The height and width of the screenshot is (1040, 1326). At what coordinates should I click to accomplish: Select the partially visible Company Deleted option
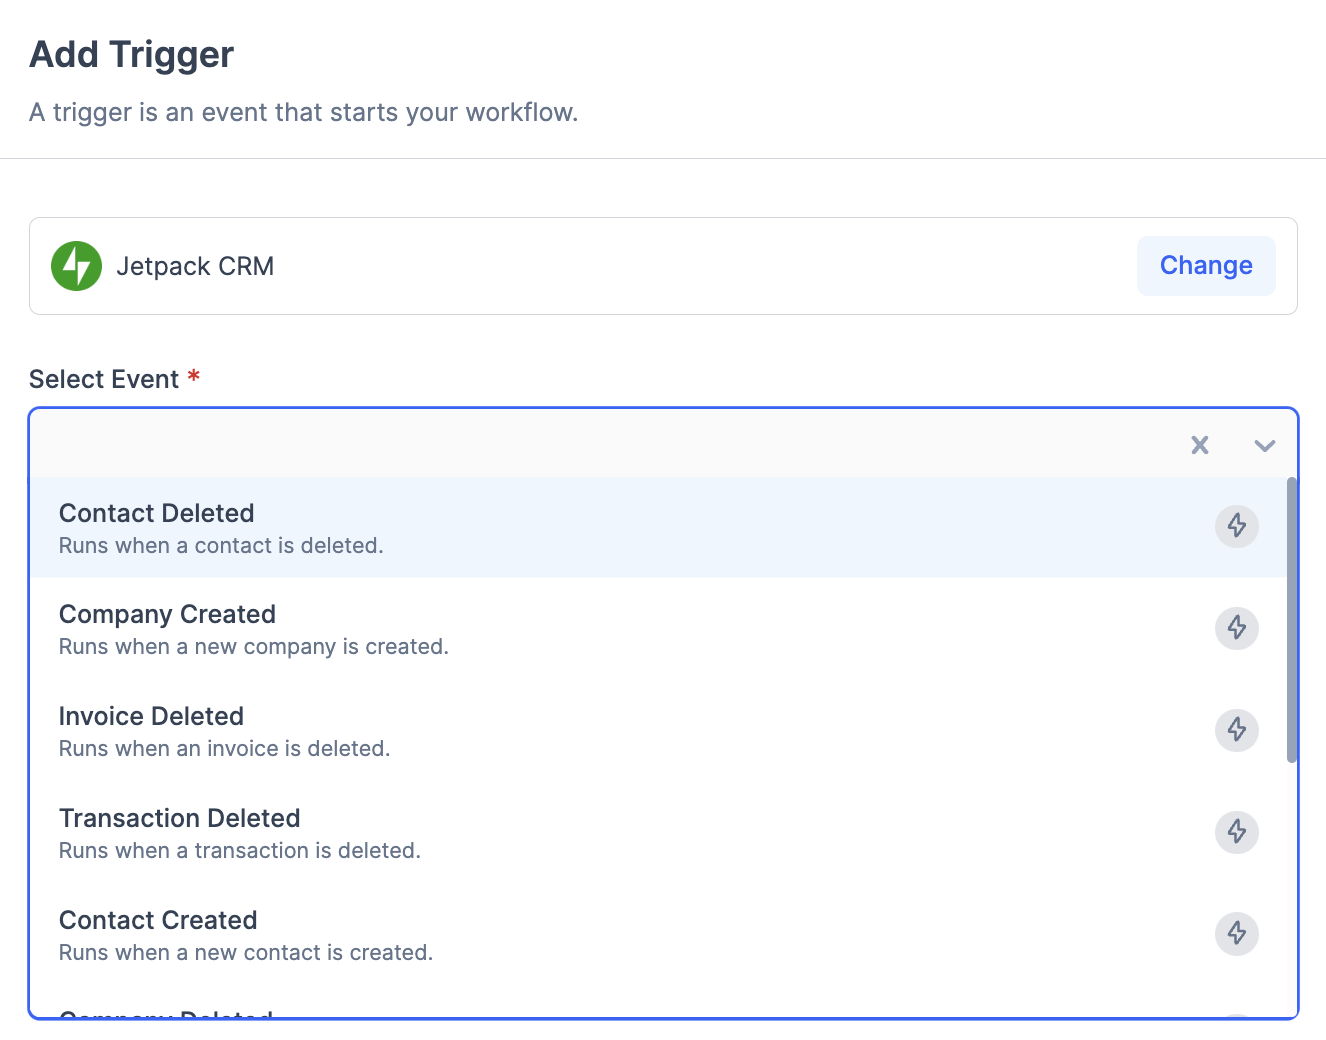166,1014
